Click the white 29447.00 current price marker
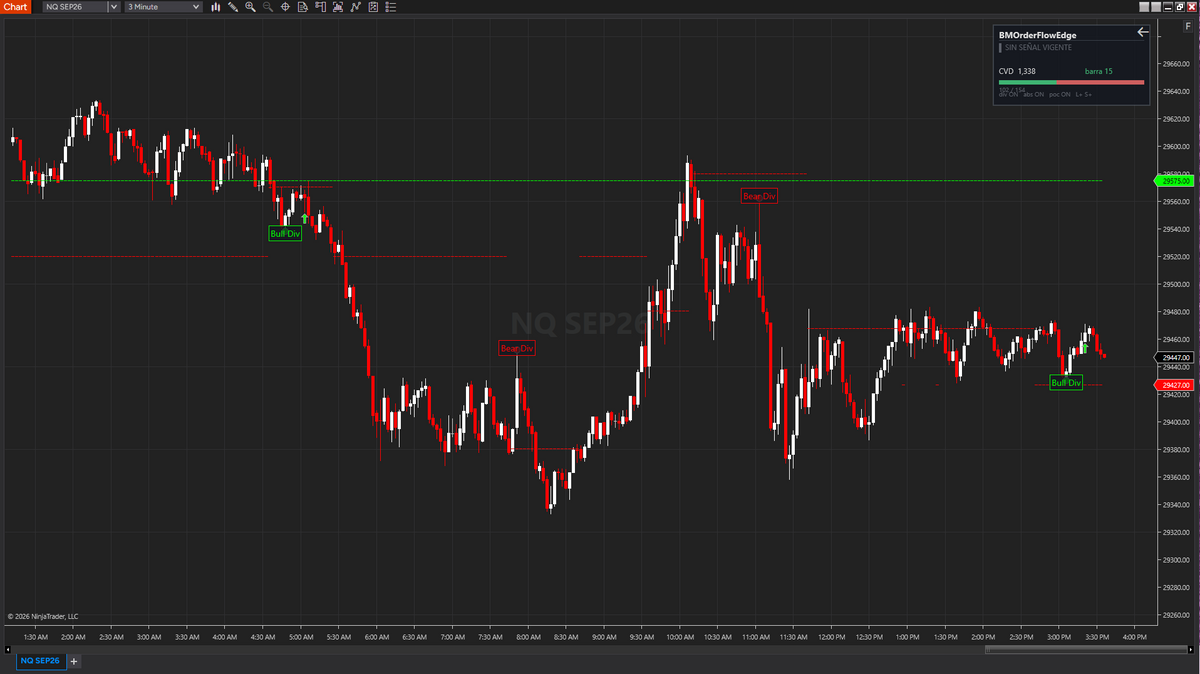Image resolution: width=1200 pixels, height=674 pixels. click(1173, 357)
